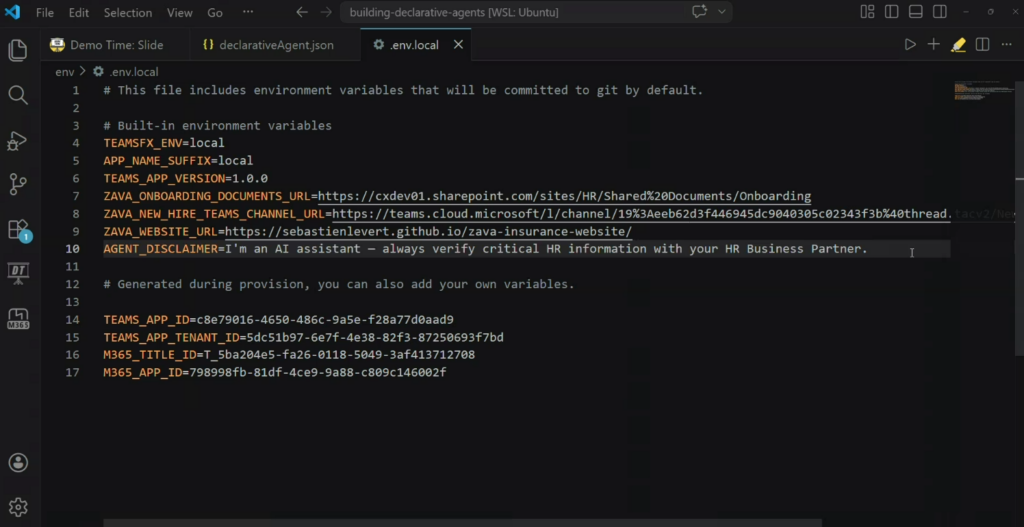Open the Demo Time presentation panel
This screenshot has width=1024, height=527.
point(17,272)
